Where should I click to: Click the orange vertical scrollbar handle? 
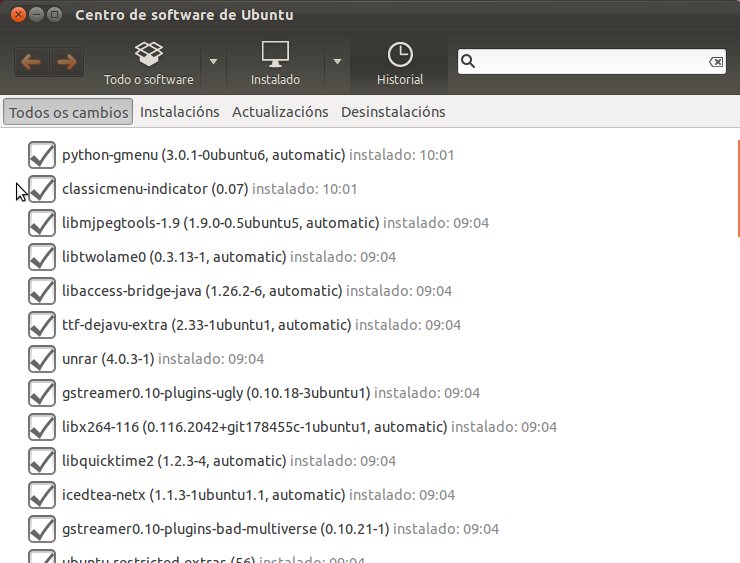738,188
